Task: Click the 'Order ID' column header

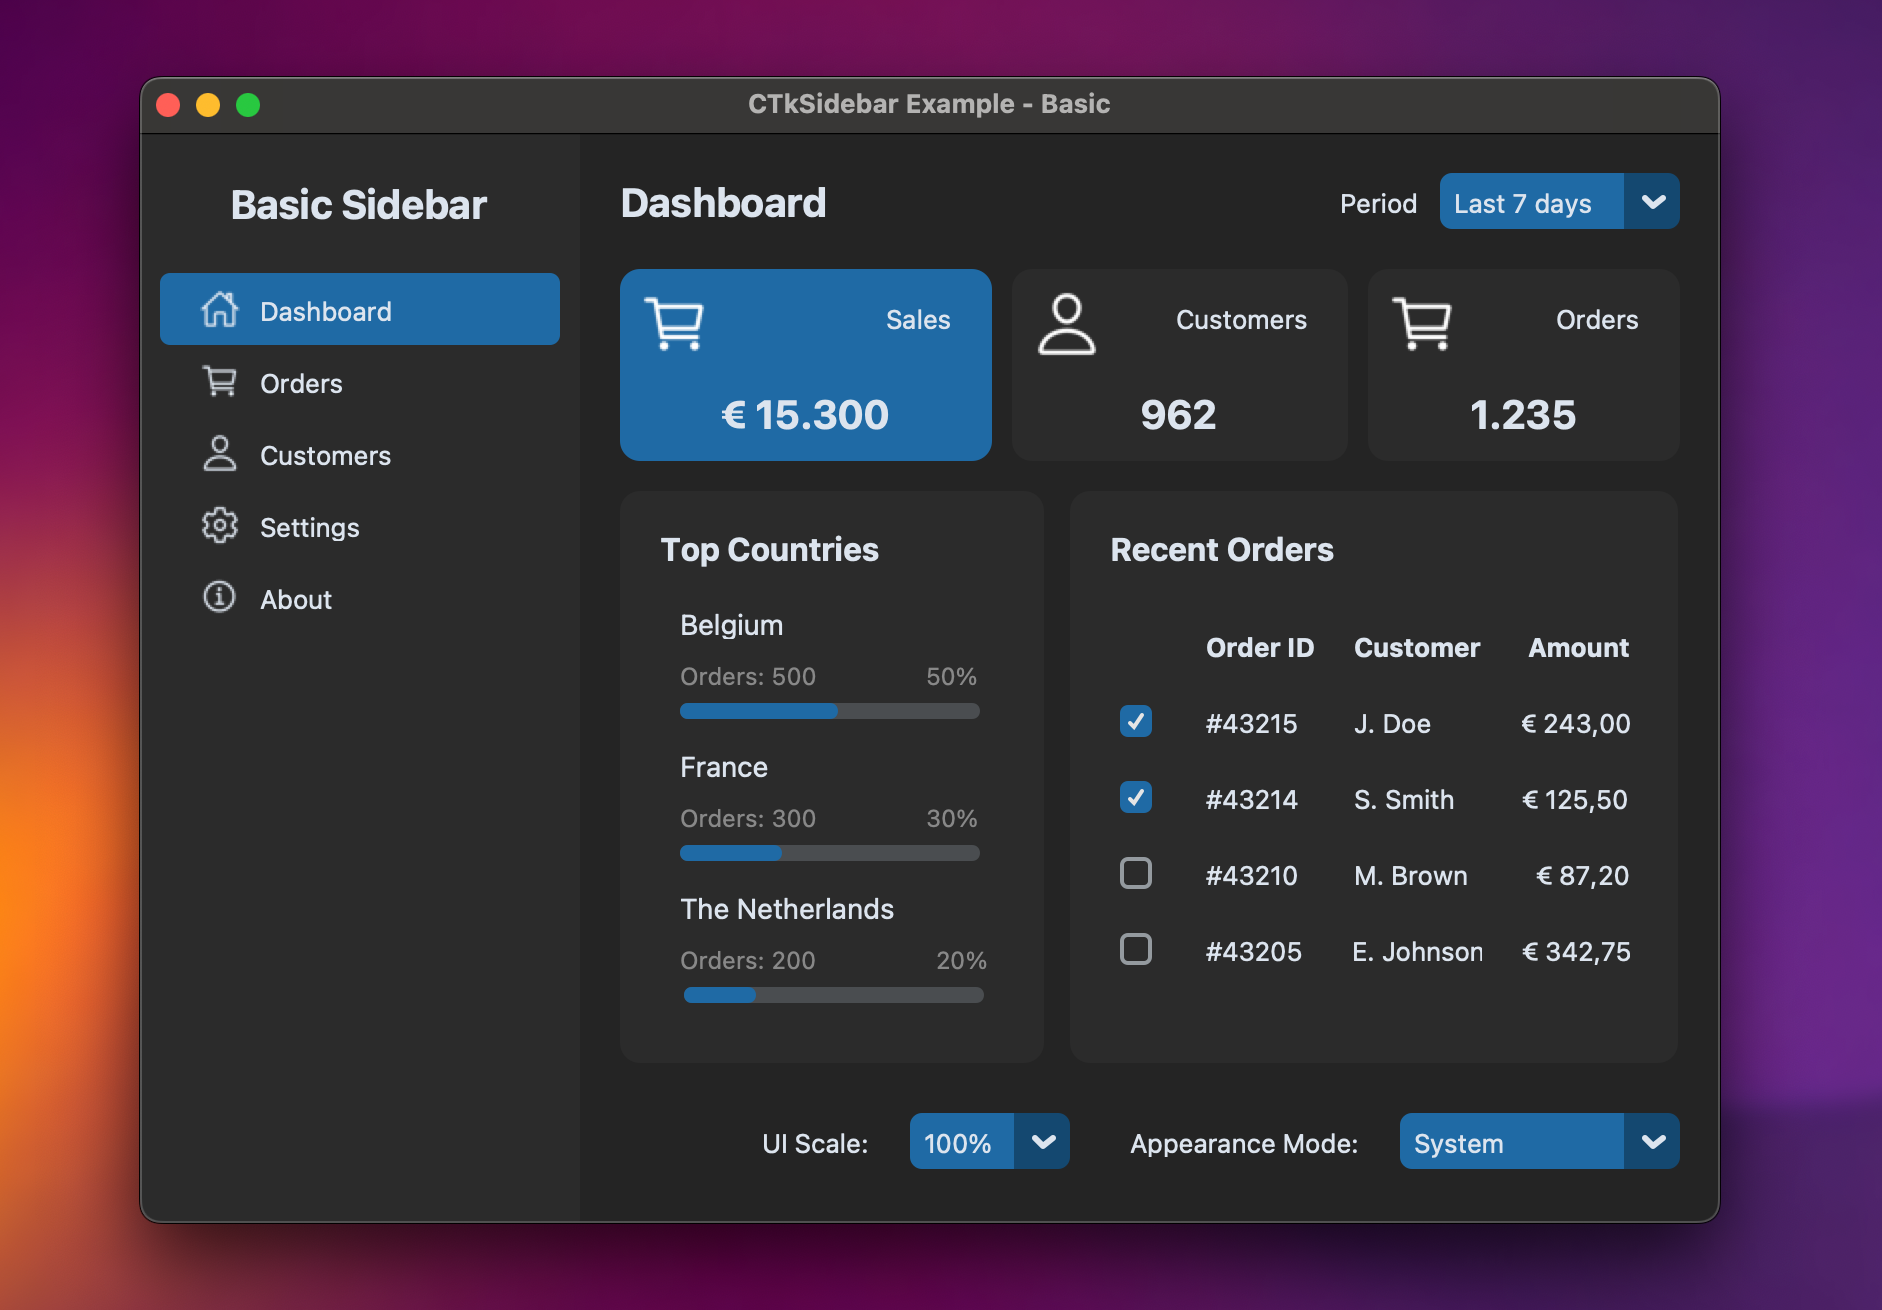Action: (x=1260, y=648)
